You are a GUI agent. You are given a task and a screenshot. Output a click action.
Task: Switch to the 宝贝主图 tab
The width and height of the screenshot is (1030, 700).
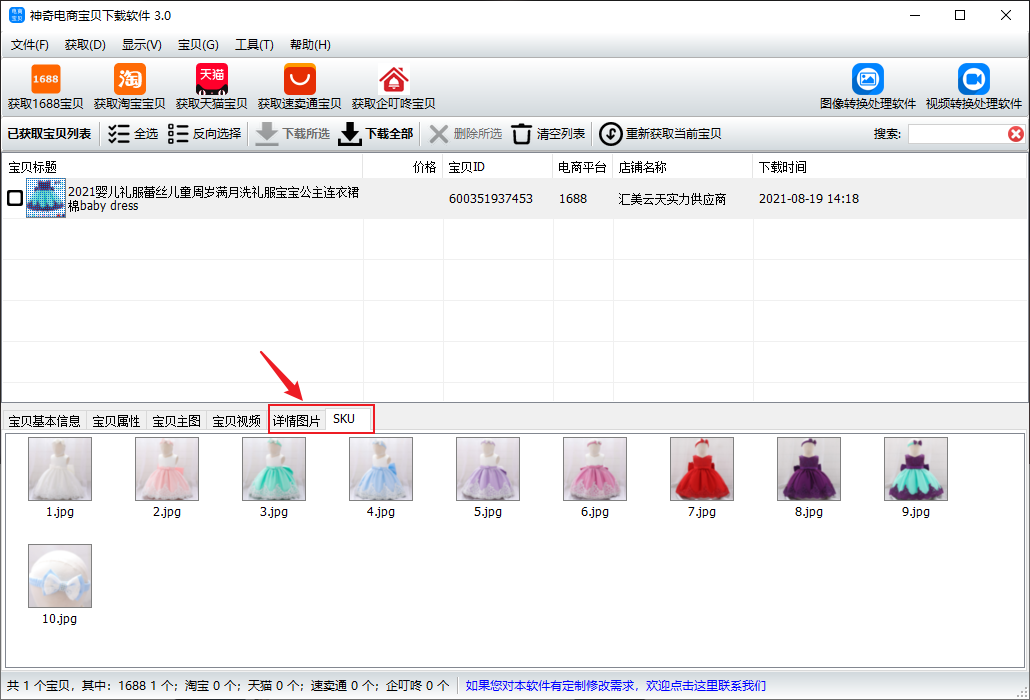(x=177, y=421)
